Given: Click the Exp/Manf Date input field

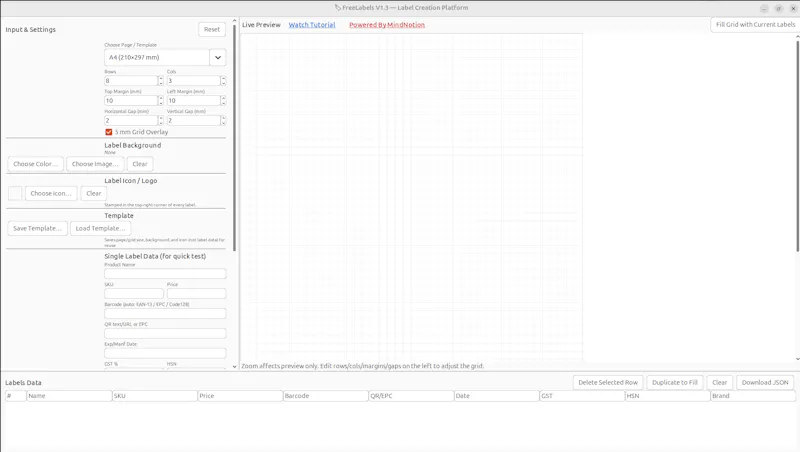Looking at the screenshot, I should click(165, 354).
